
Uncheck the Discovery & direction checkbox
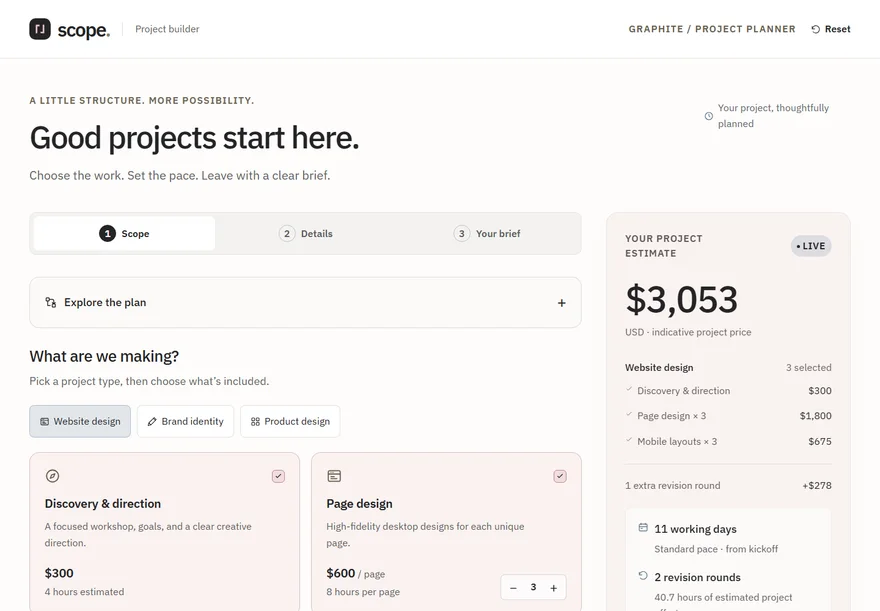[x=278, y=476]
